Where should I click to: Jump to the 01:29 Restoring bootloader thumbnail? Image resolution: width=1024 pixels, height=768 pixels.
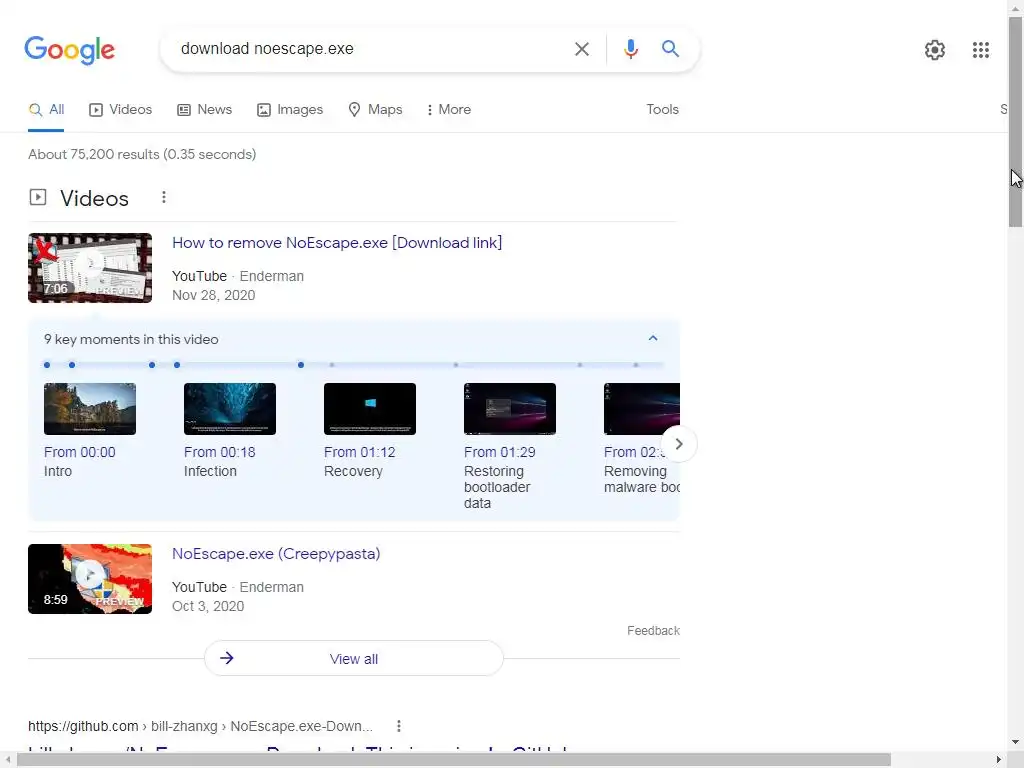pos(510,409)
